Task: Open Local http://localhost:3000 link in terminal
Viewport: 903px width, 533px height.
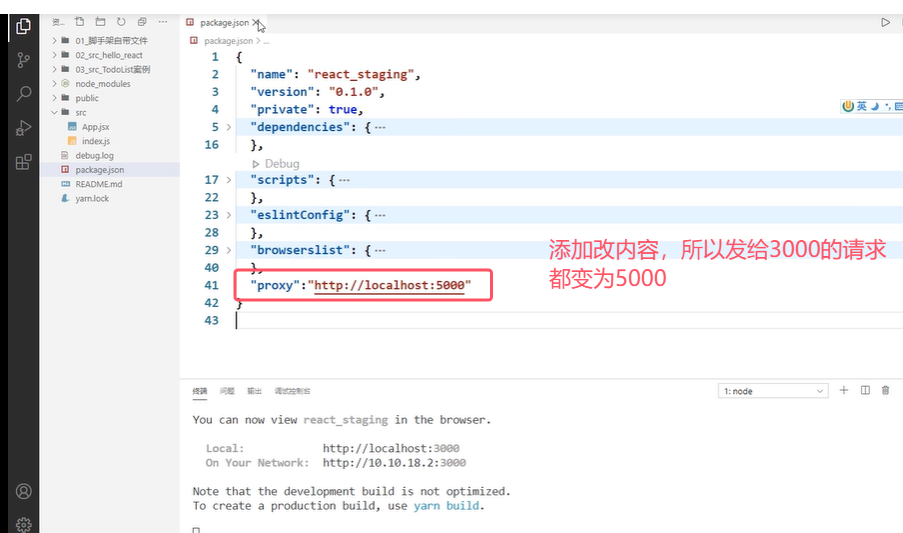Action: point(391,448)
